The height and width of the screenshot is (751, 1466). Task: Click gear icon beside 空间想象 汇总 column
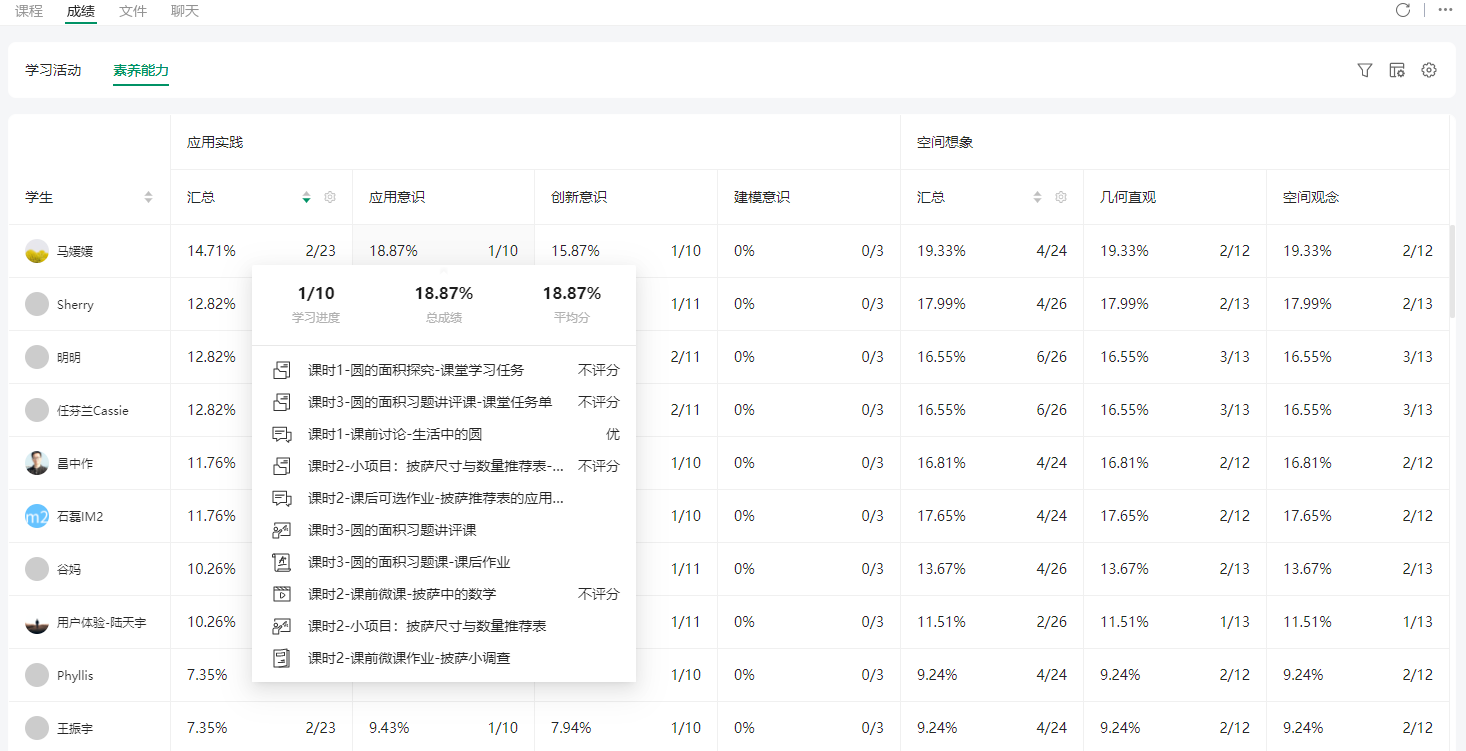pos(1061,198)
